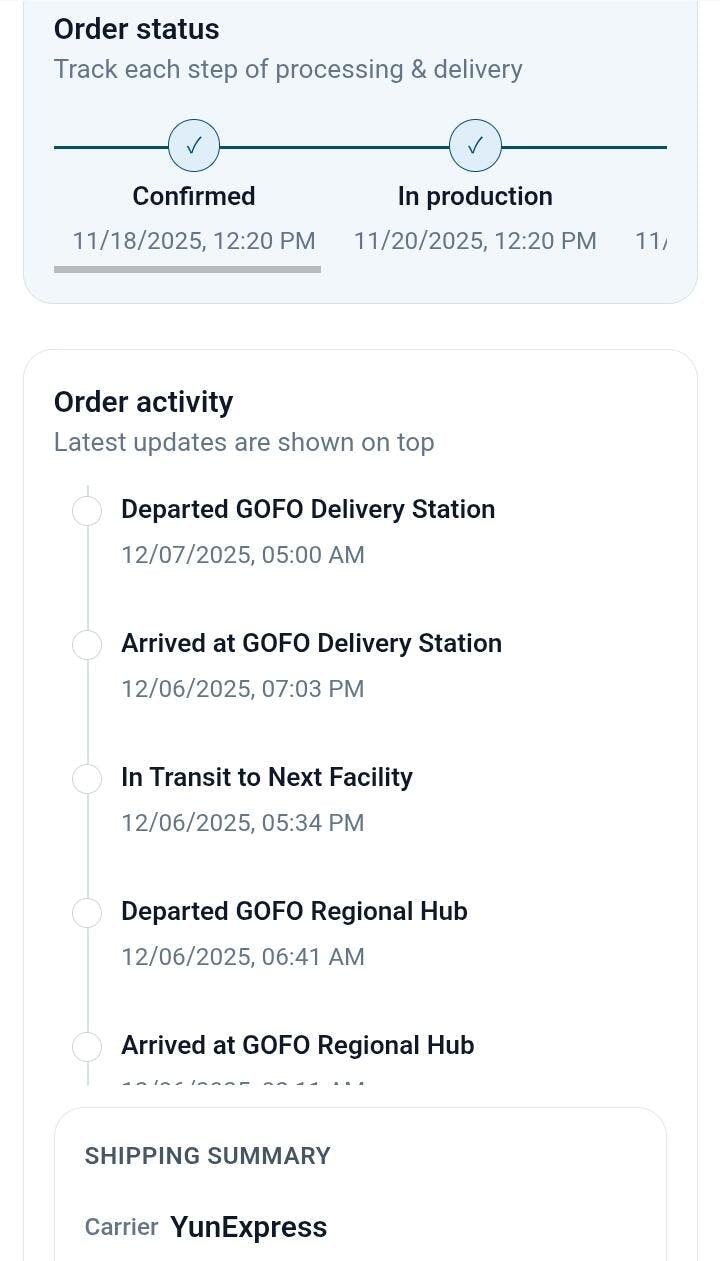Click the In Transit to Next Facility marker
The width and height of the screenshot is (720, 1261).
[x=88, y=779]
